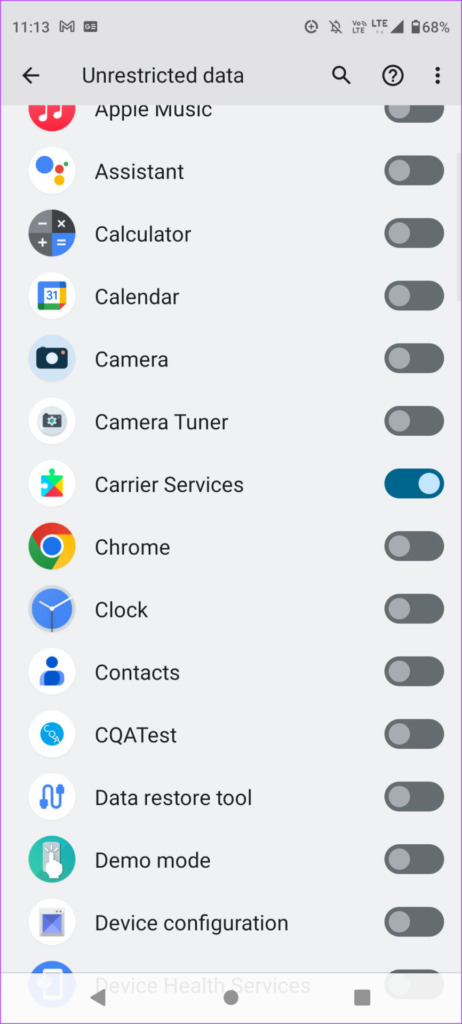
Task: Open the help question mark icon
Action: (392, 76)
